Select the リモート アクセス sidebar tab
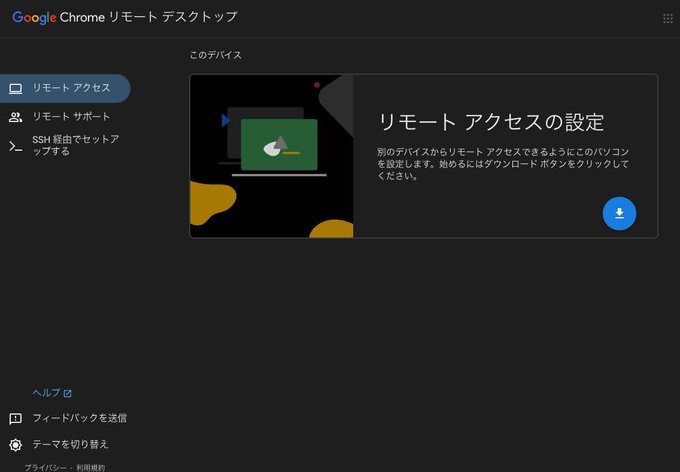The width and height of the screenshot is (680, 472). 65,88
